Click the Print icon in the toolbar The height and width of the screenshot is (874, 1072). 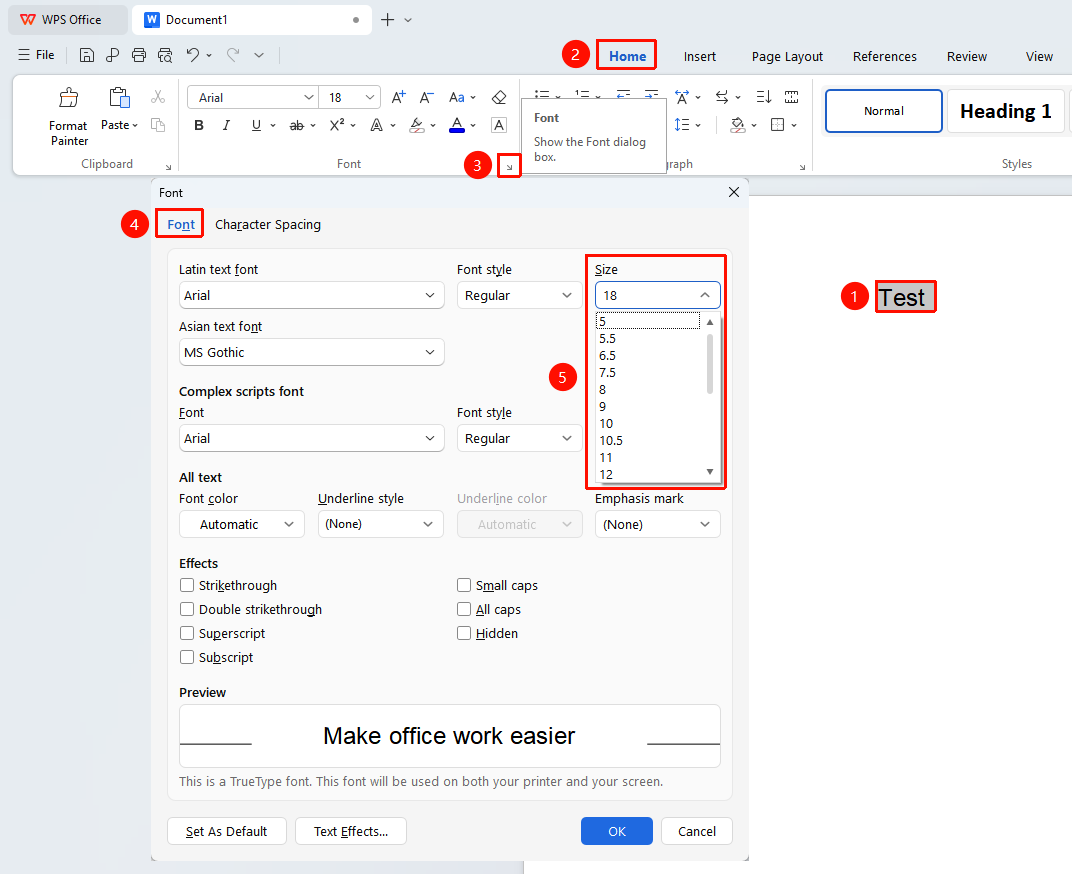[x=139, y=55]
